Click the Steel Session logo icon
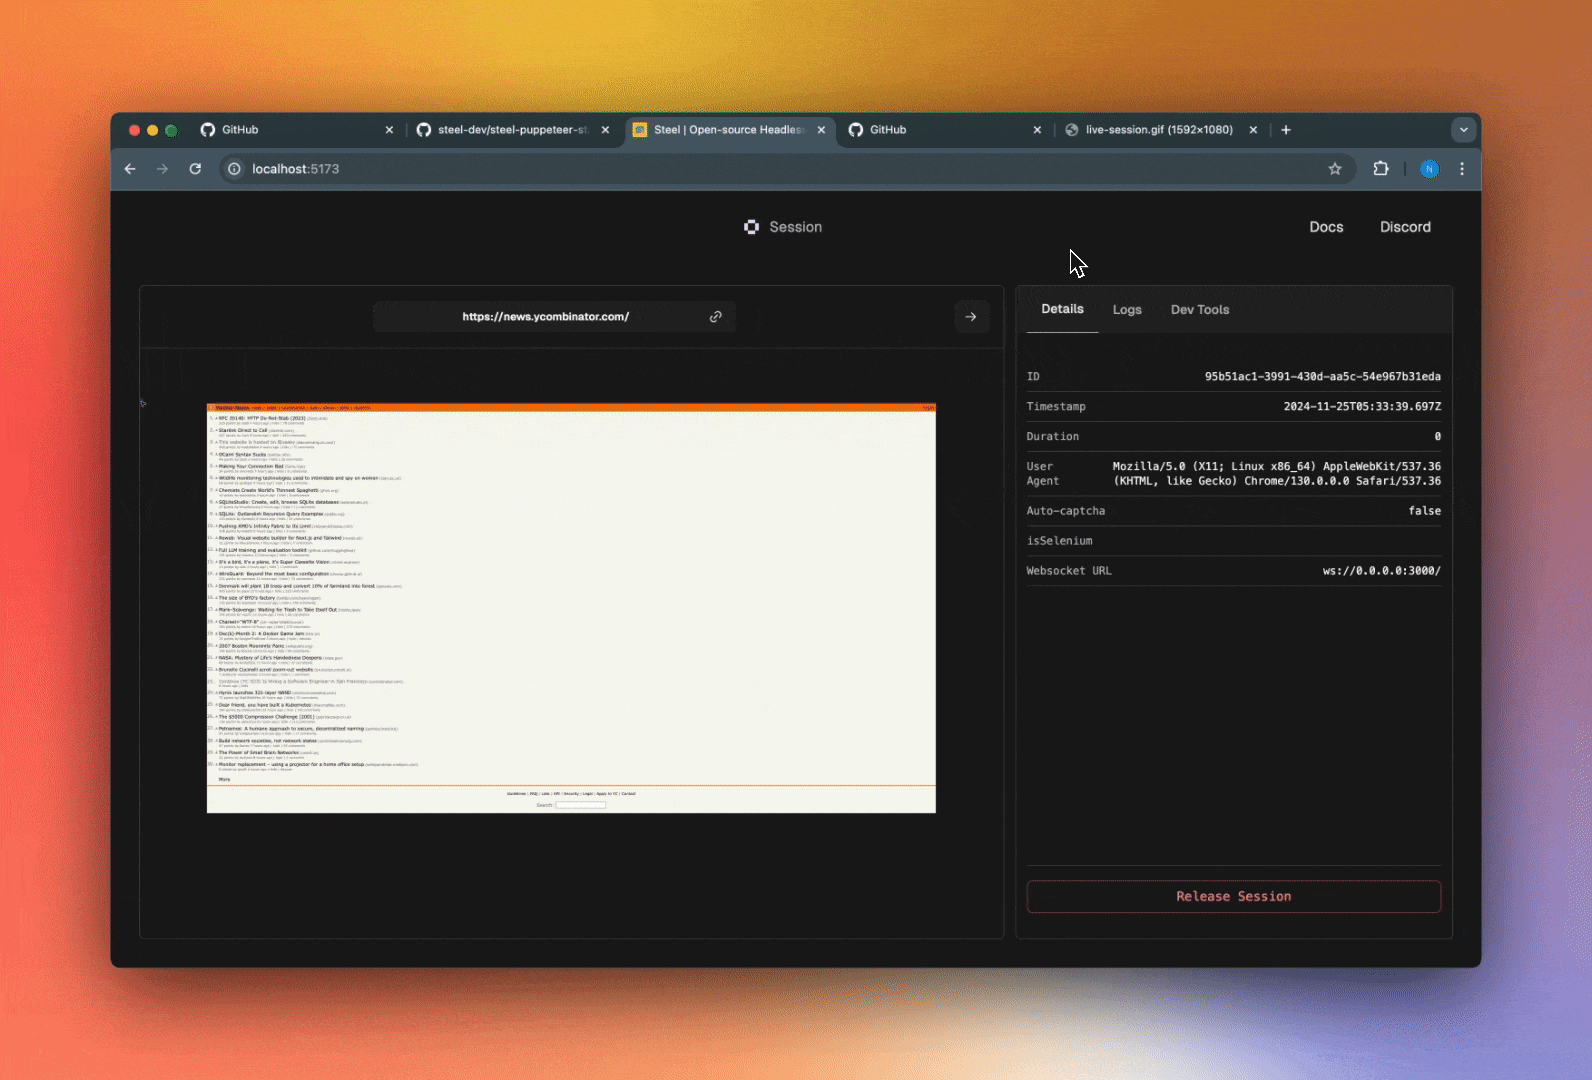 click(x=751, y=227)
